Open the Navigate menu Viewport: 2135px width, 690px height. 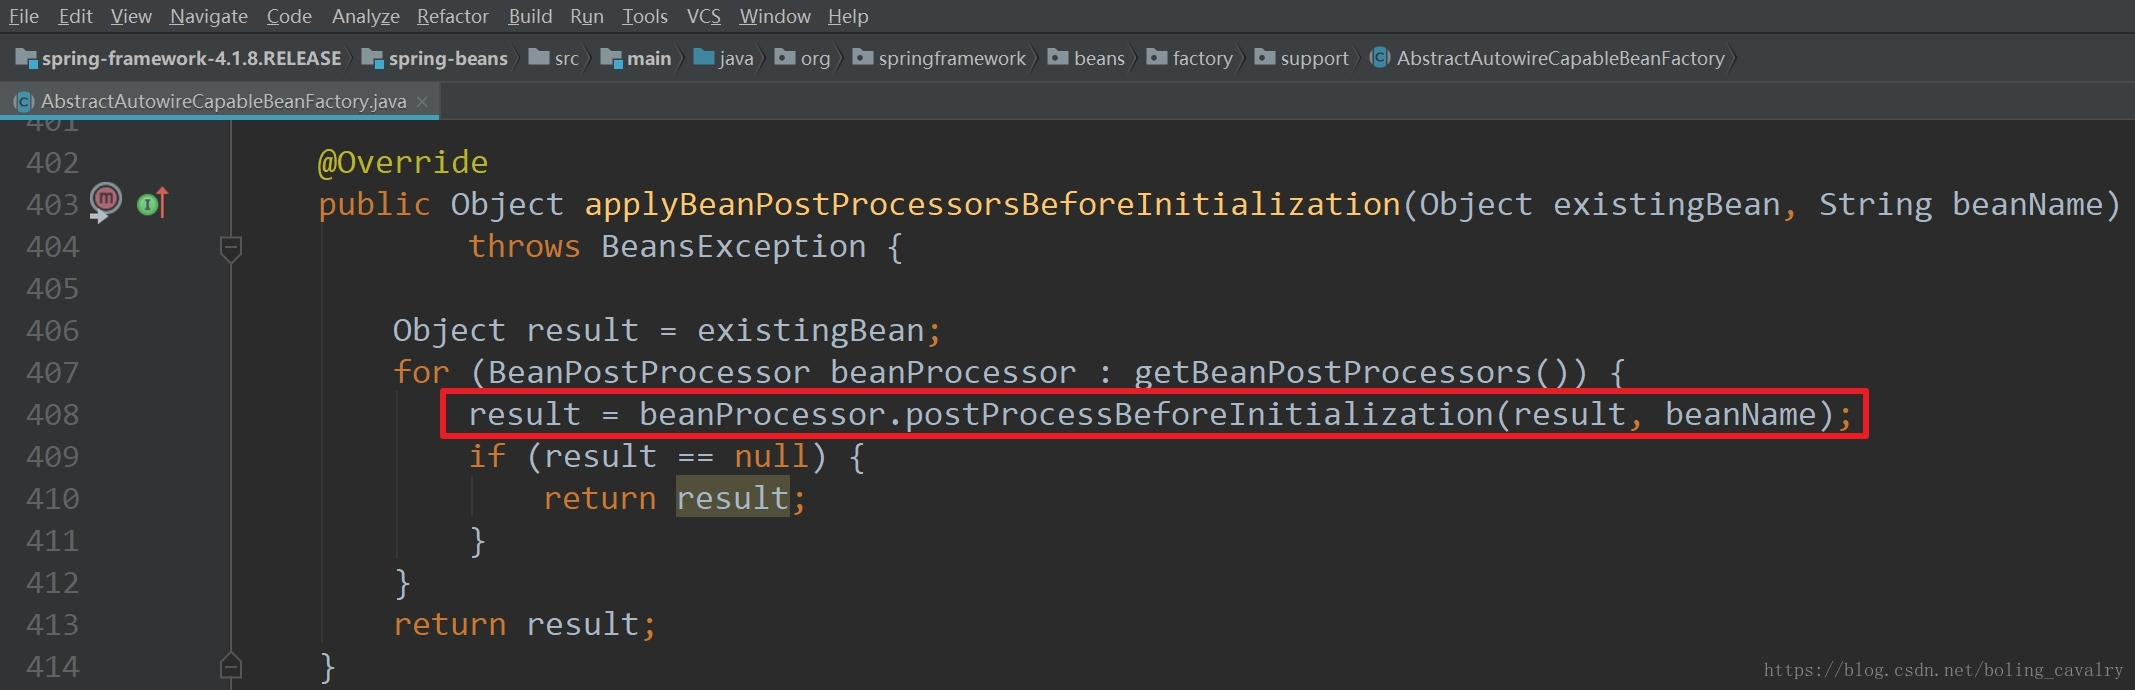[x=208, y=16]
